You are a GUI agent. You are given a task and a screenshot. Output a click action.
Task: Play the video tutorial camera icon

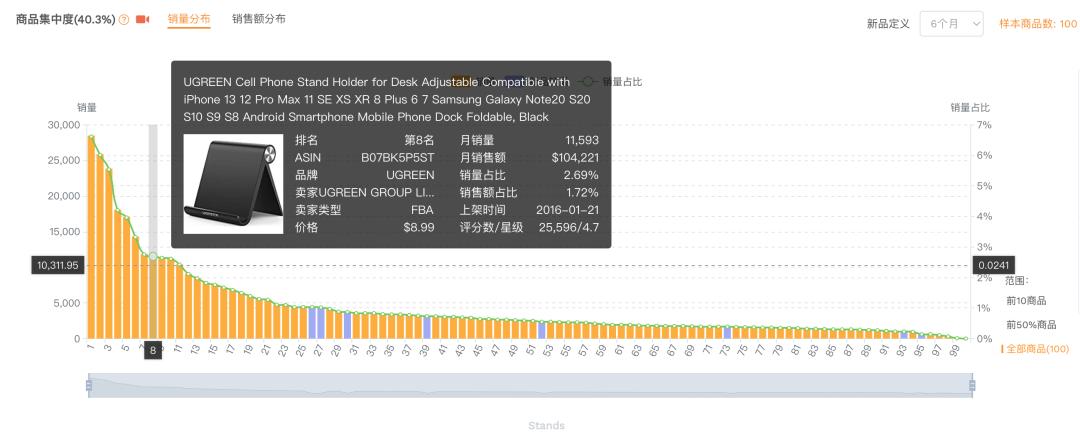click(x=143, y=20)
